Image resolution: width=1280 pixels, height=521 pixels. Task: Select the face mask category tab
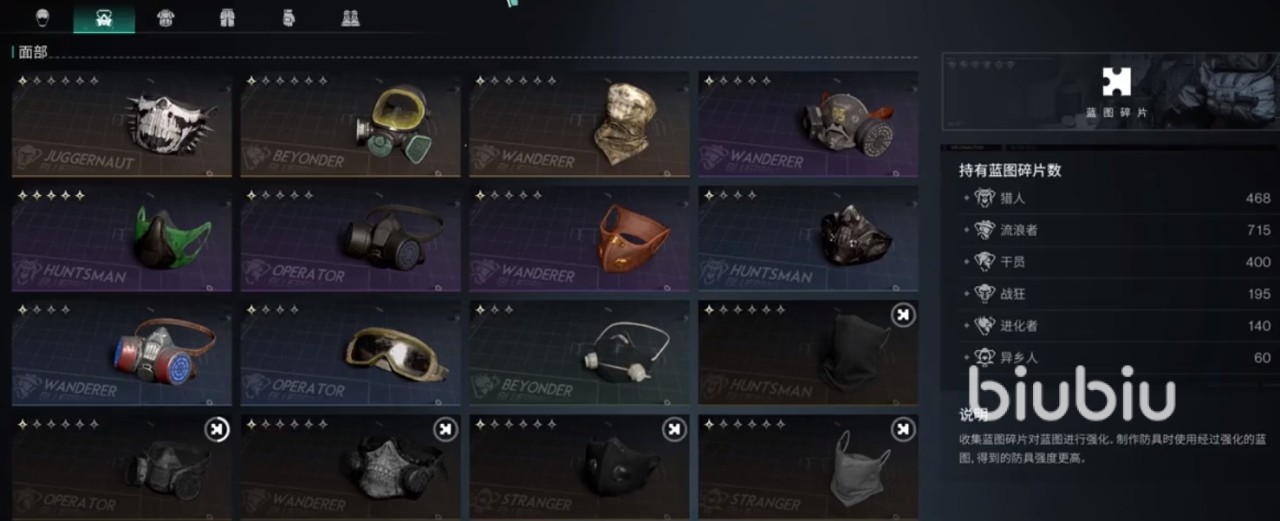(x=104, y=18)
